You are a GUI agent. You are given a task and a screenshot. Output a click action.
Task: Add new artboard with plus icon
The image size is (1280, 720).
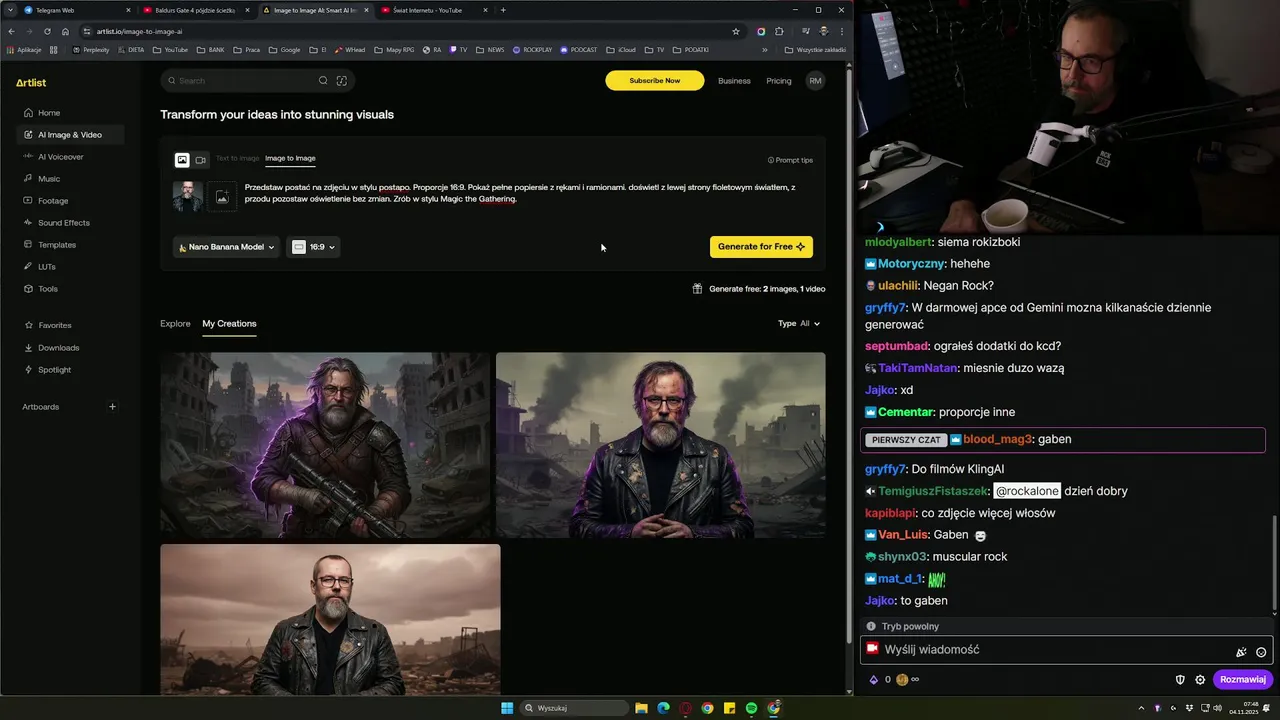tap(112, 407)
